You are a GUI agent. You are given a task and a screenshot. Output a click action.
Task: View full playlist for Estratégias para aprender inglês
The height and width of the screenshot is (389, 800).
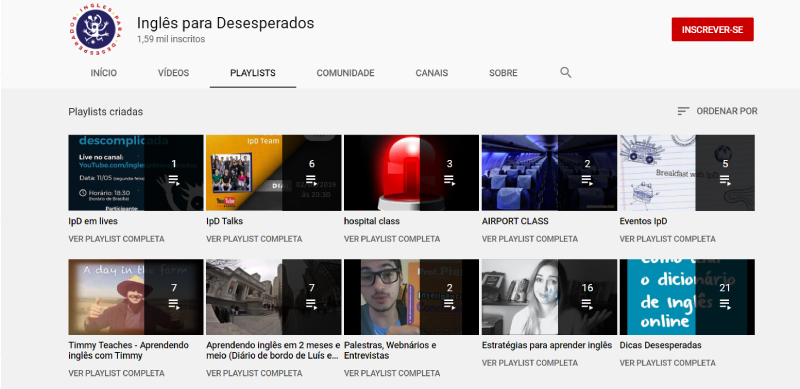530,363
